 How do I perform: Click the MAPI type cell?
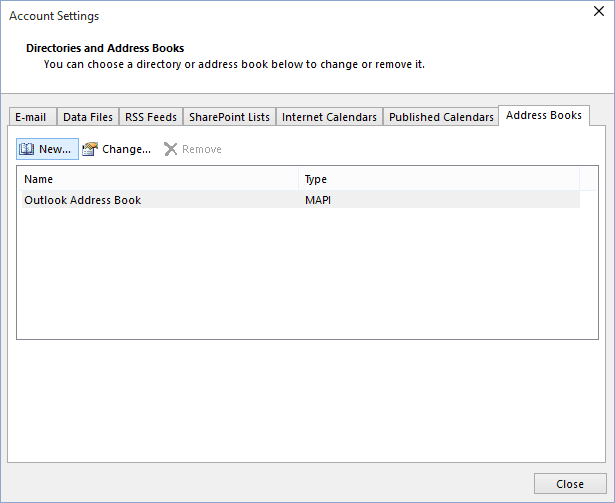(x=317, y=200)
